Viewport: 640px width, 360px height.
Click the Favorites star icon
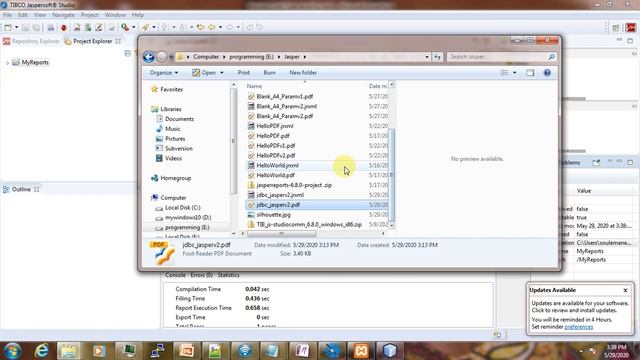(x=154, y=89)
